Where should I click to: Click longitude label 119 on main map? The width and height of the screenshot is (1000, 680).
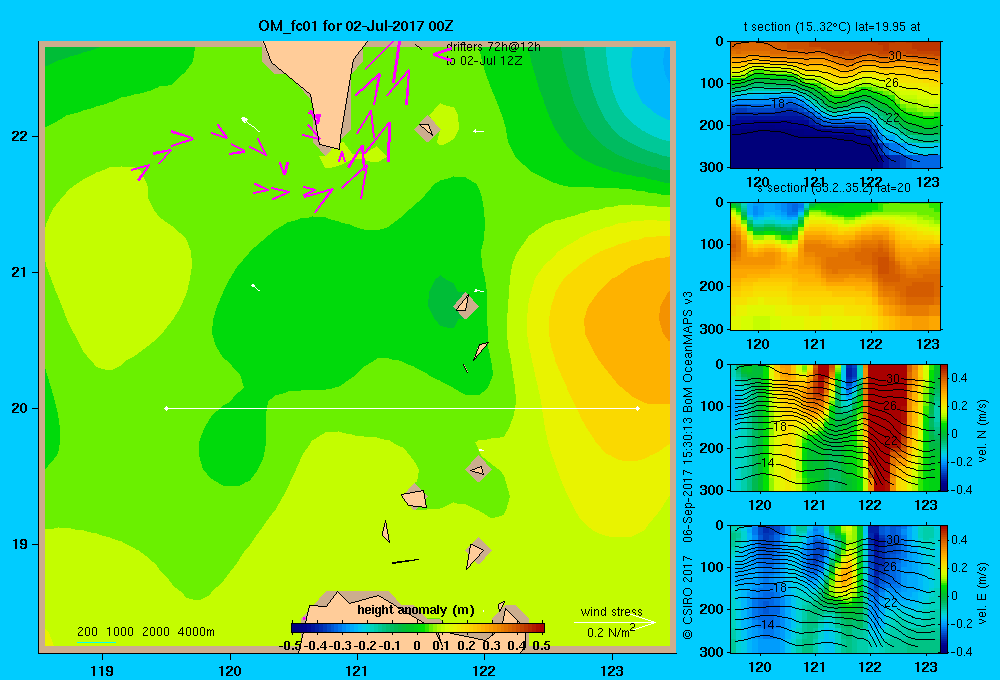click(102, 670)
